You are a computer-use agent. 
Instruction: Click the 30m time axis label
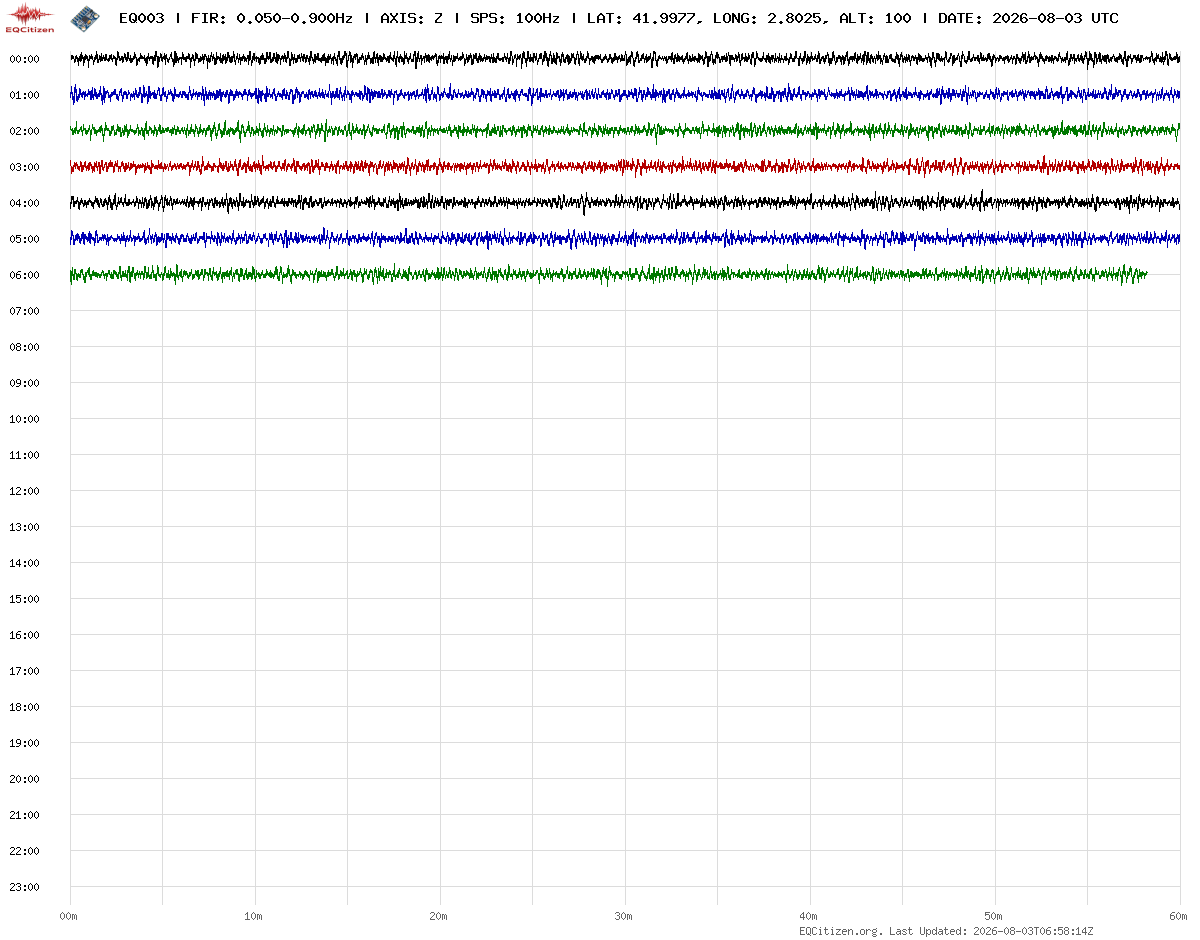(624, 916)
